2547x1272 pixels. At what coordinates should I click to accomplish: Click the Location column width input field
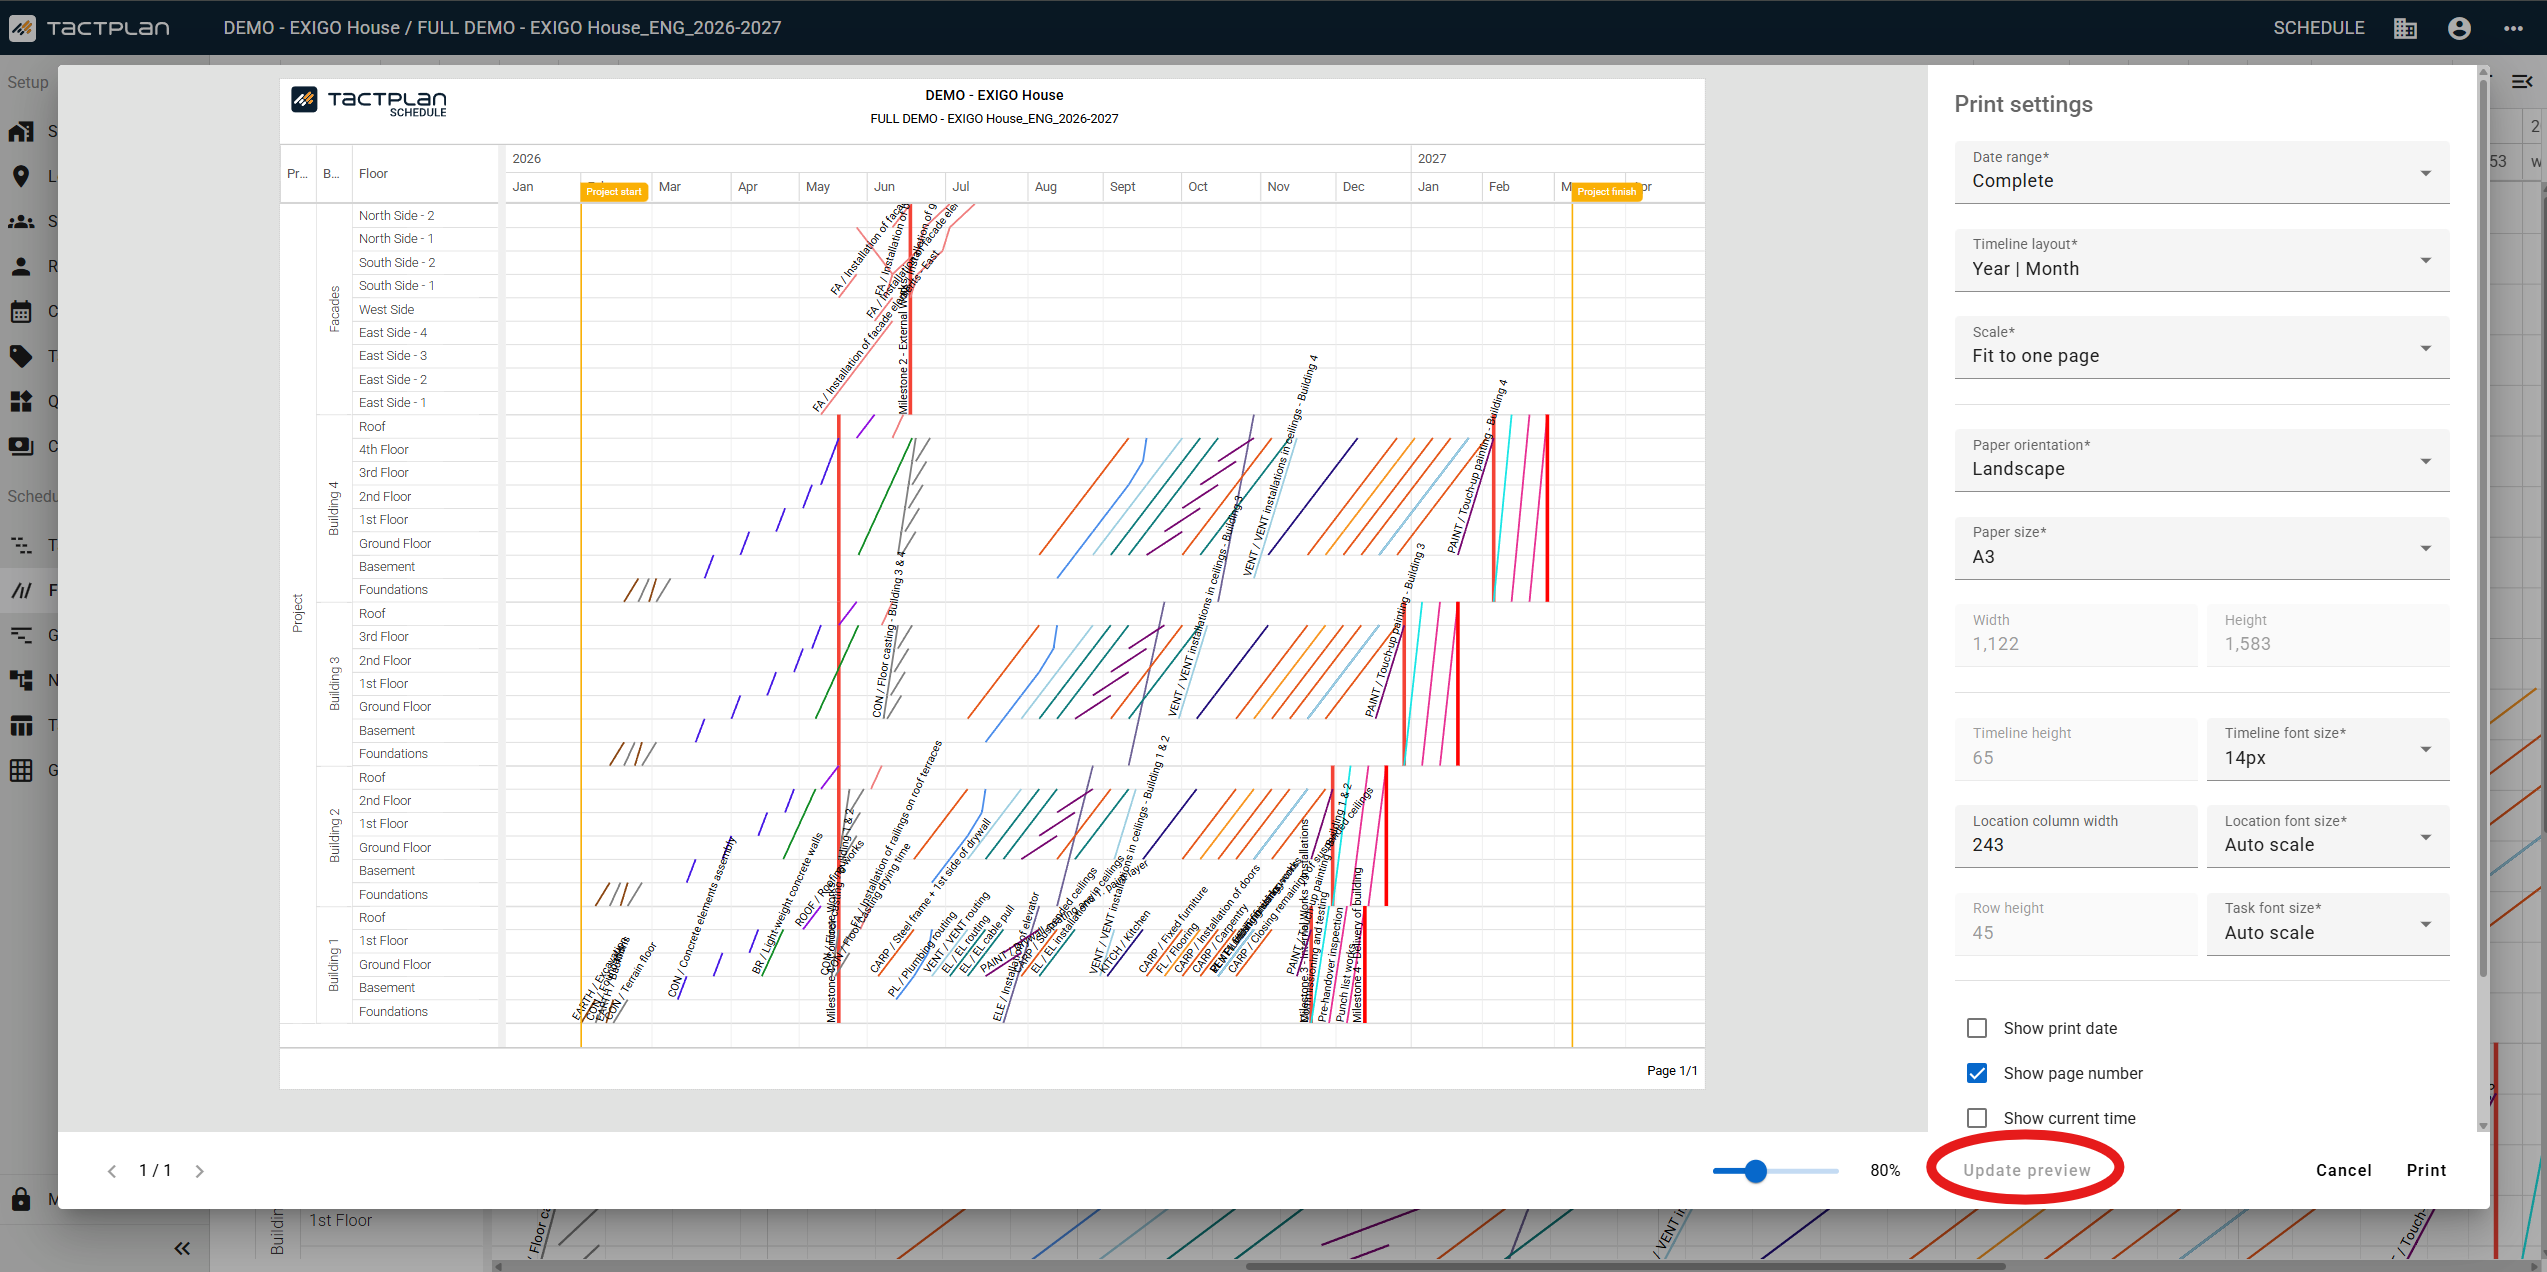[2076, 836]
